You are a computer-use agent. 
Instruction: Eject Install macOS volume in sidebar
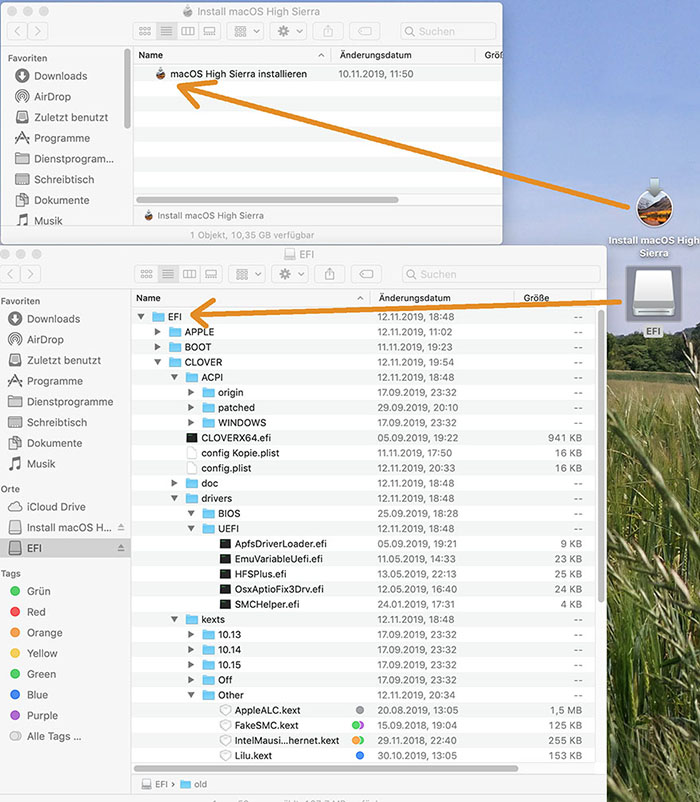[x=121, y=527]
